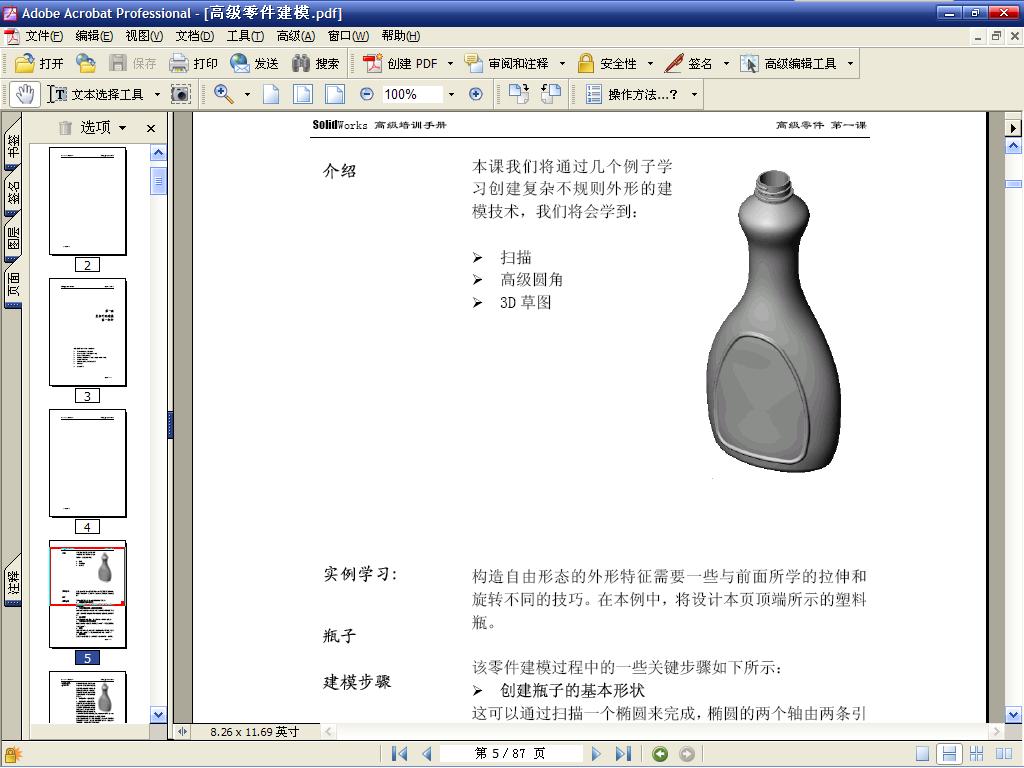Switch to the 图层 layers side tab

(x=13, y=238)
